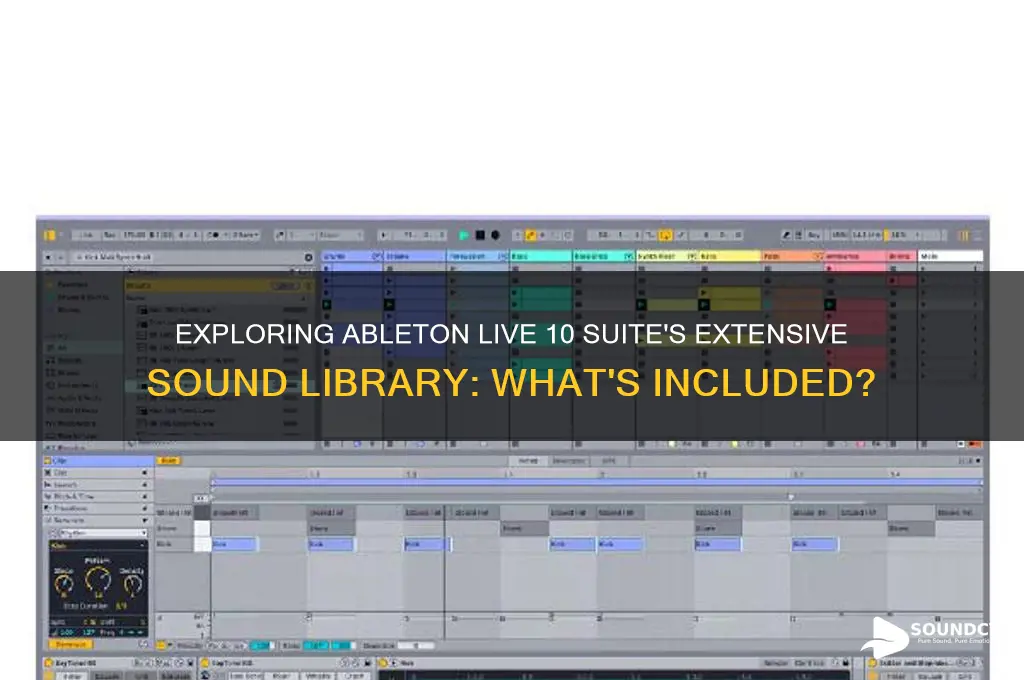Open MIDI map mode button

[839, 235]
